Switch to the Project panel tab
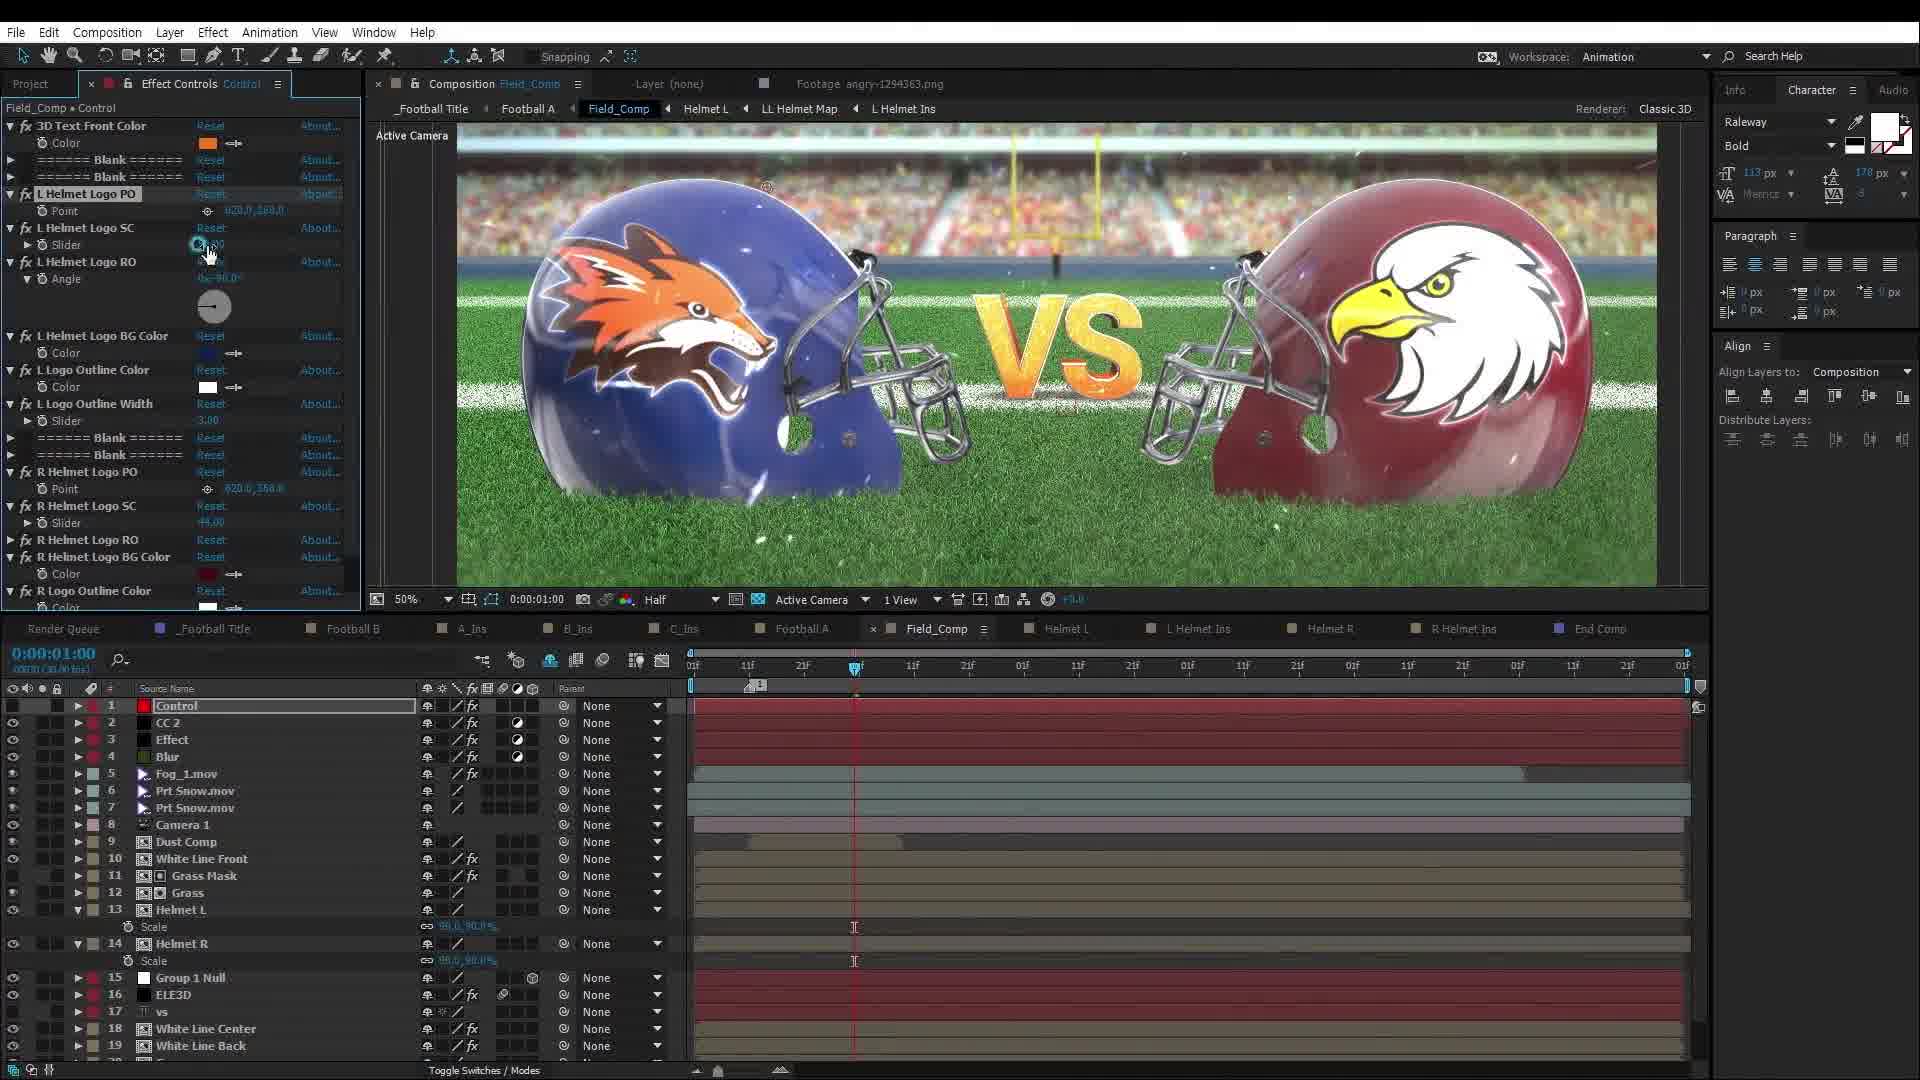The image size is (1920, 1080). point(30,84)
